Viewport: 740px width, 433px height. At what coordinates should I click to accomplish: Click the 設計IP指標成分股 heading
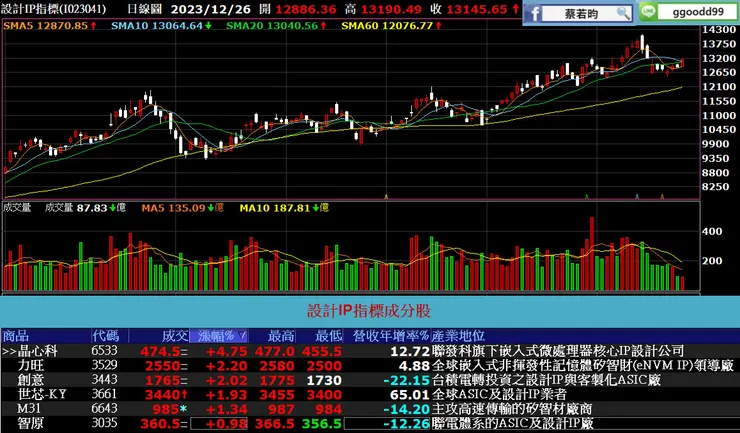coord(369,311)
